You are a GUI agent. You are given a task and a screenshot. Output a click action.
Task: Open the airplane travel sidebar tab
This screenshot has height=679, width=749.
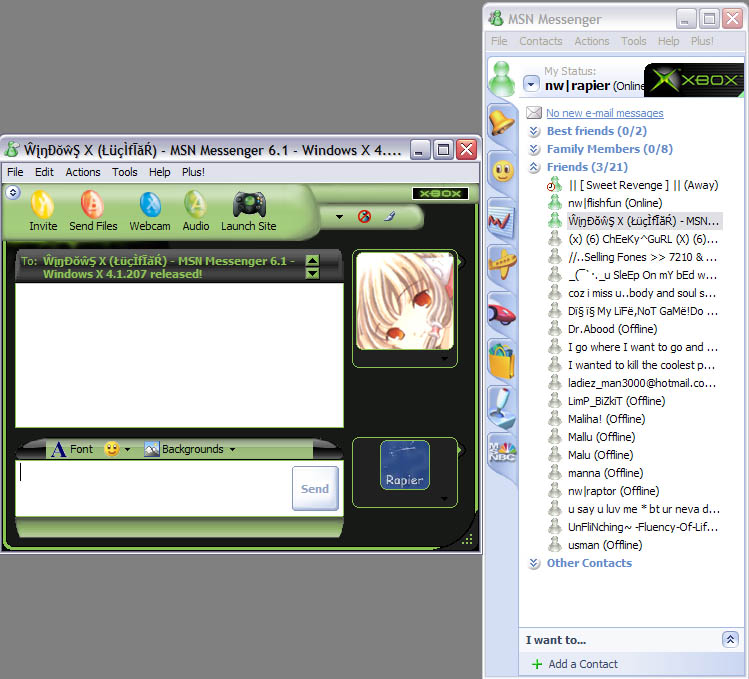502,264
